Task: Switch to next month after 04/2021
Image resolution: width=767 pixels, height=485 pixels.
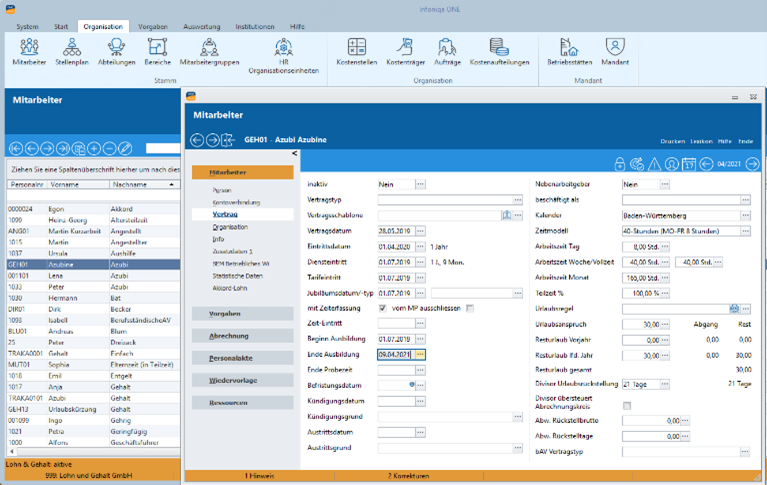Action: pyautogui.click(x=752, y=164)
